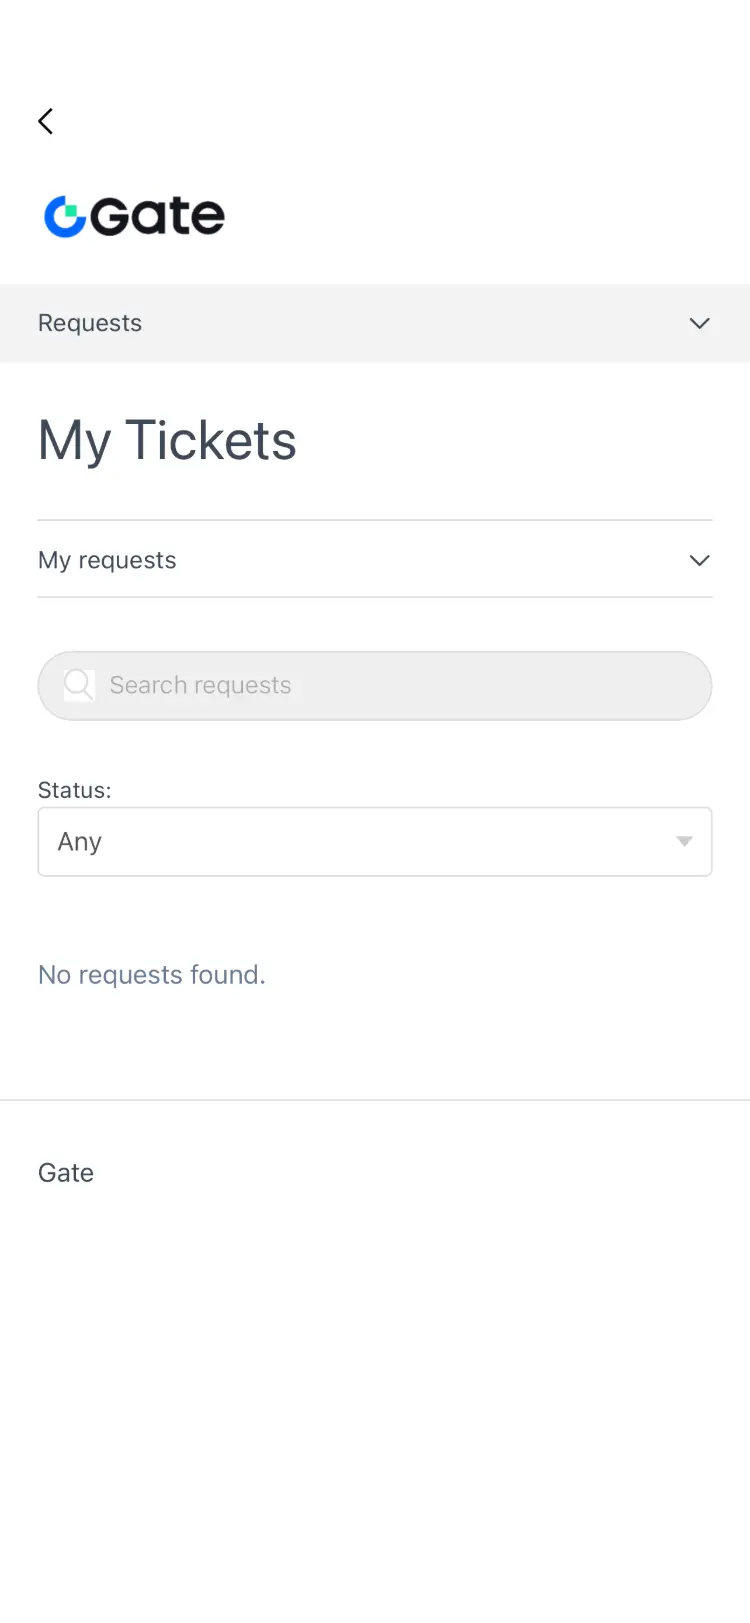This screenshot has height=1623, width=750.
Task: Click the empty middle of the gray Requests bar
Action: pos(400,323)
